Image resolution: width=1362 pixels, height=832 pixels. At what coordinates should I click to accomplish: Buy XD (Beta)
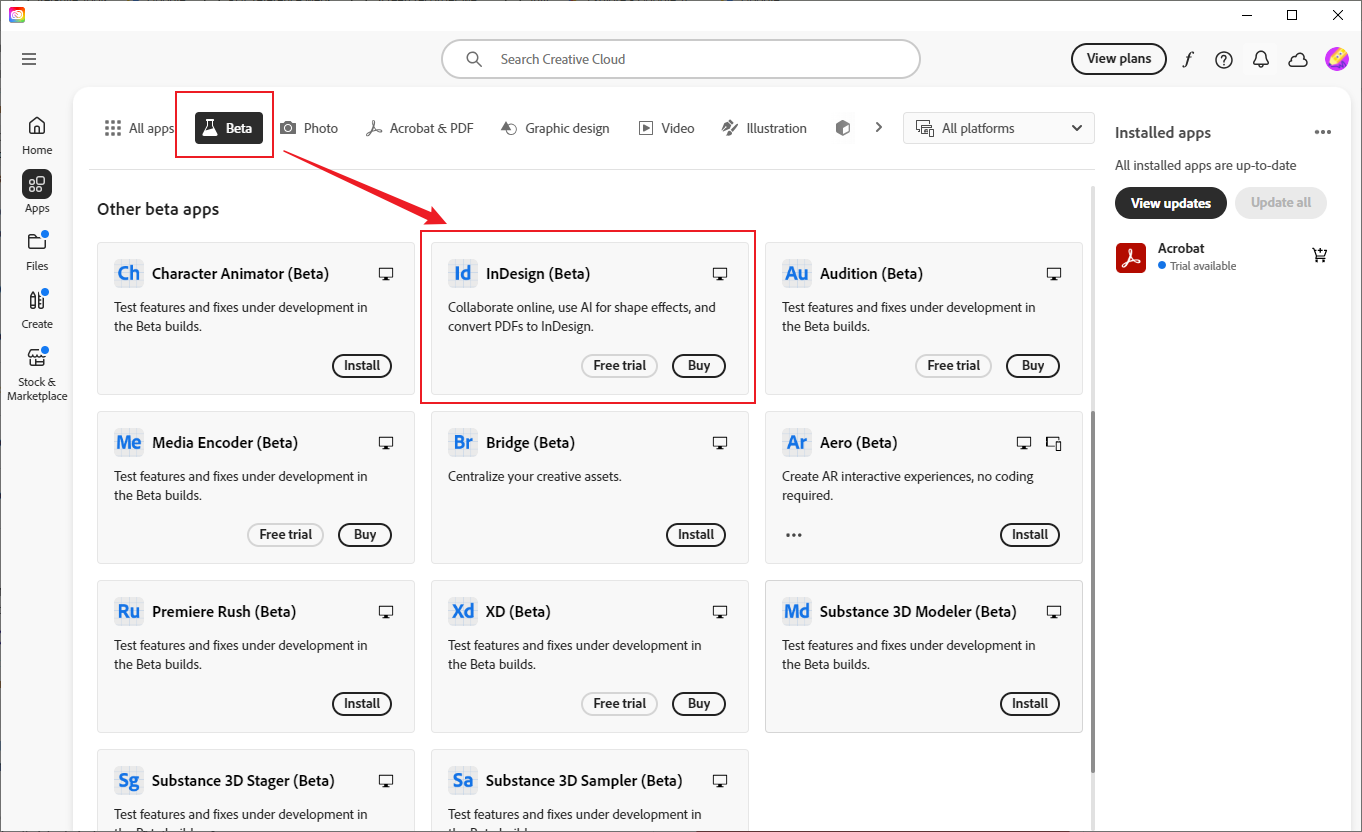point(699,704)
